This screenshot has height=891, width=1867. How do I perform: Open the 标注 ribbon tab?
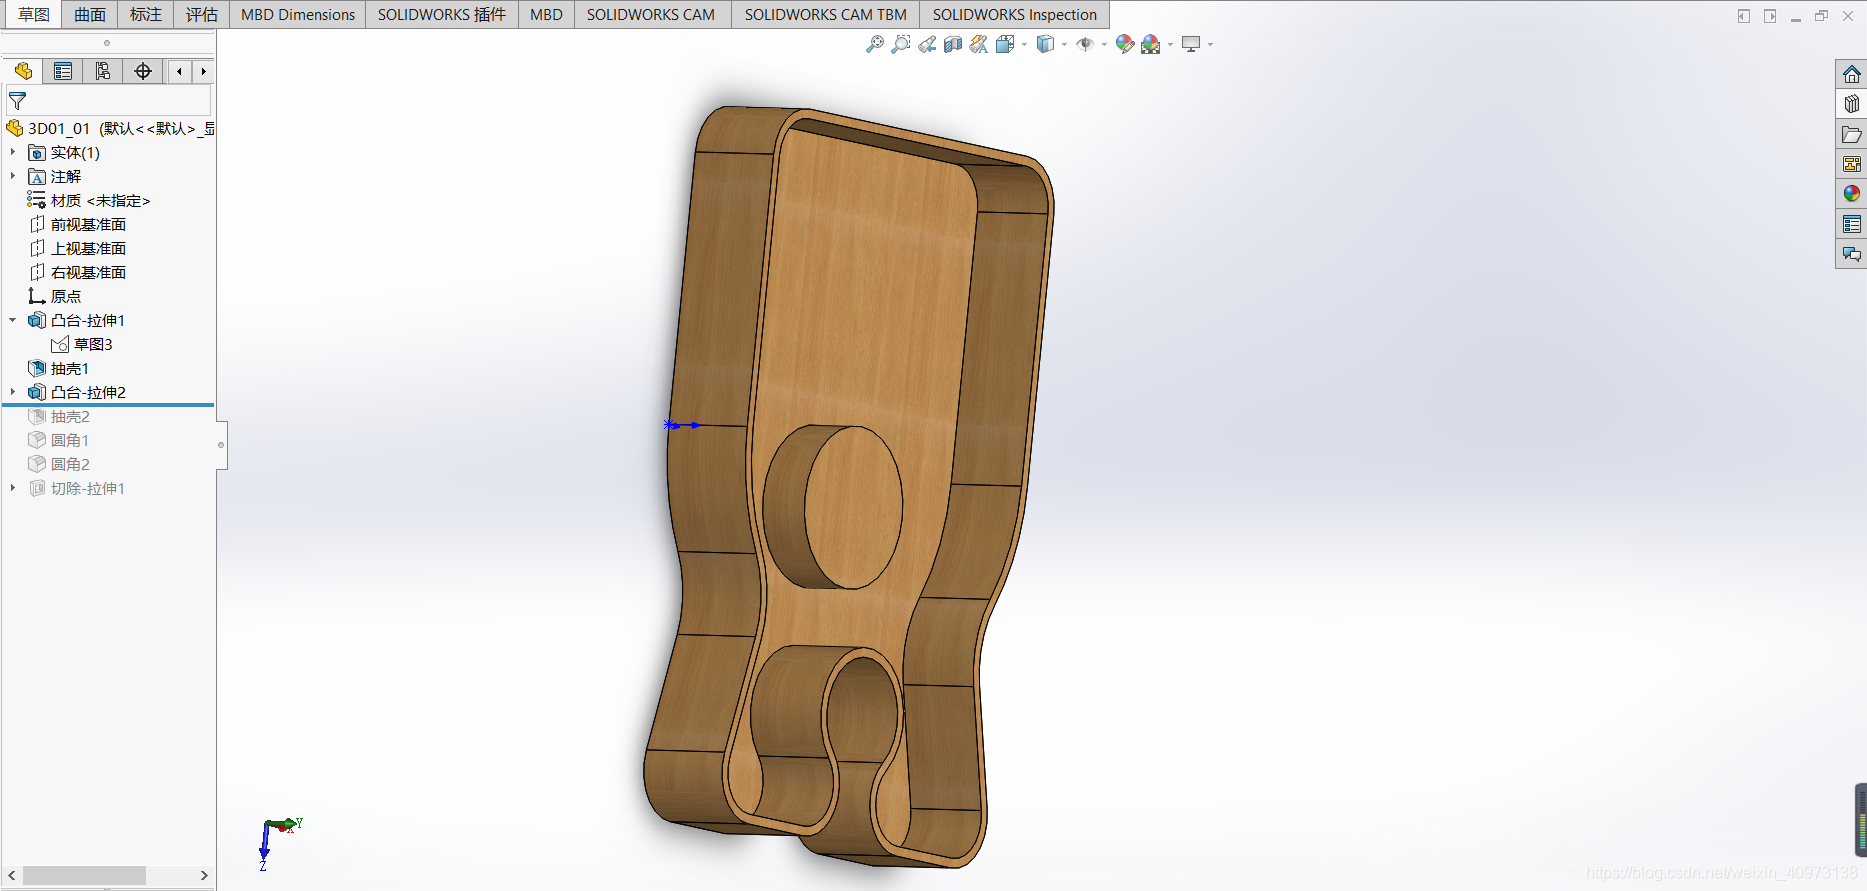point(146,14)
